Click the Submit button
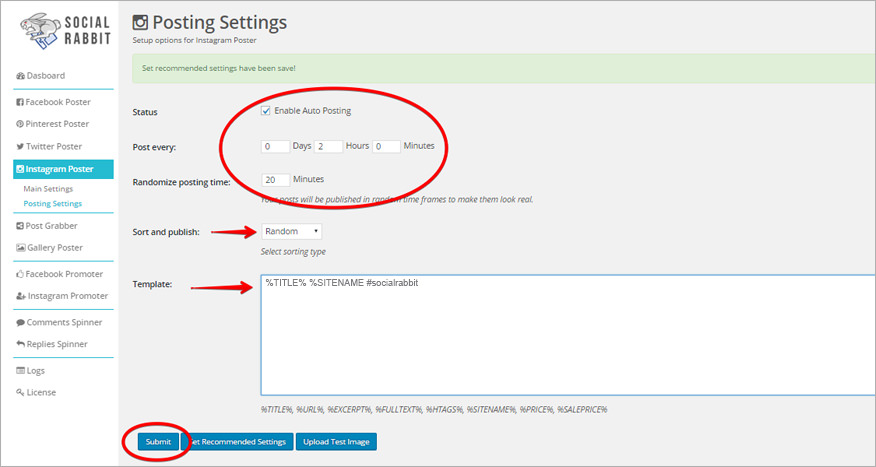The width and height of the screenshot is (876, 467). point(159,442)
